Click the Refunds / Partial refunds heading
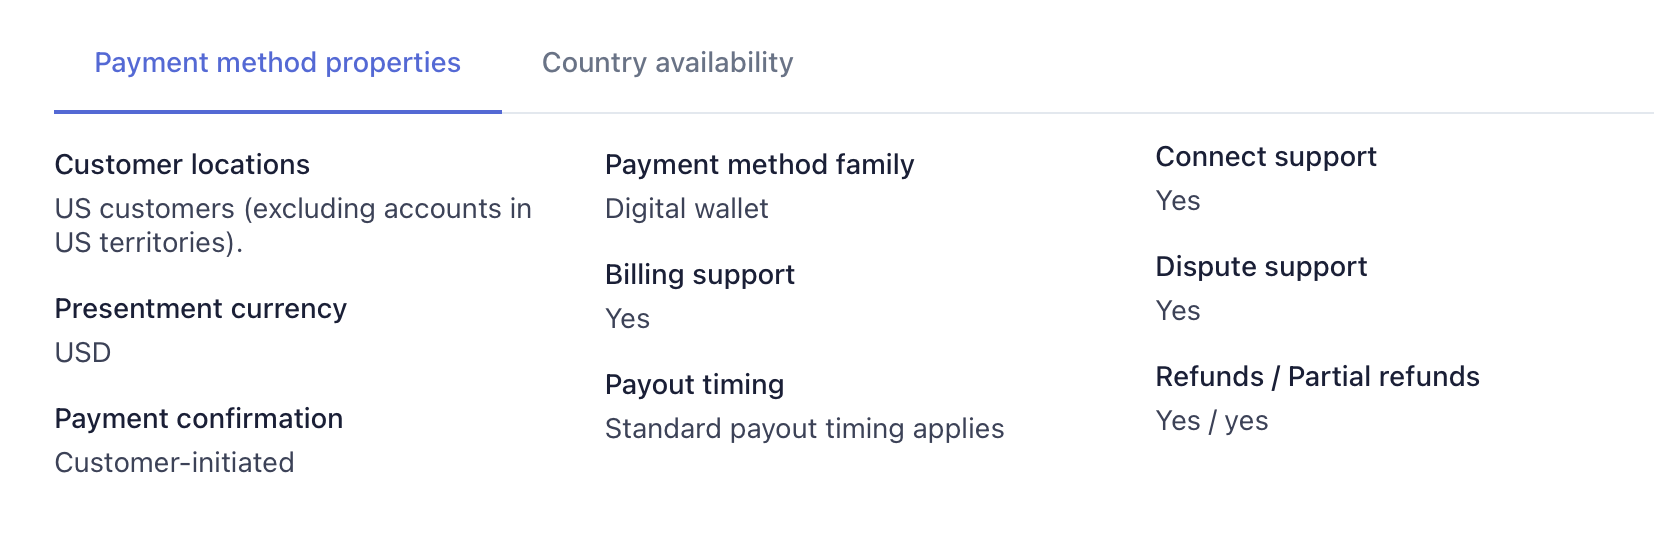 coord(1317,377)
